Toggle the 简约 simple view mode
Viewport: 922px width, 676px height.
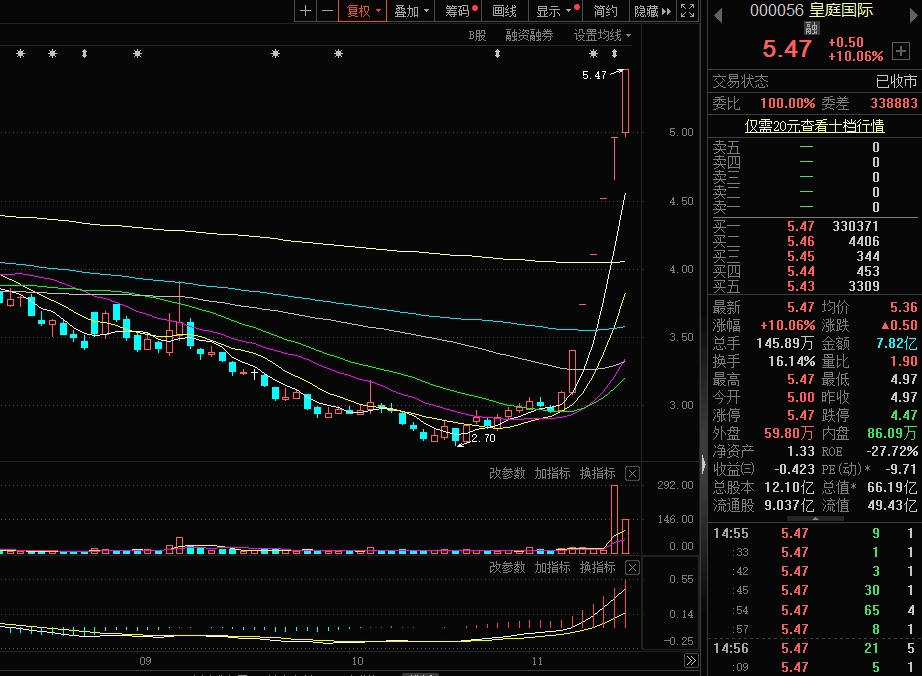[605, 11]
